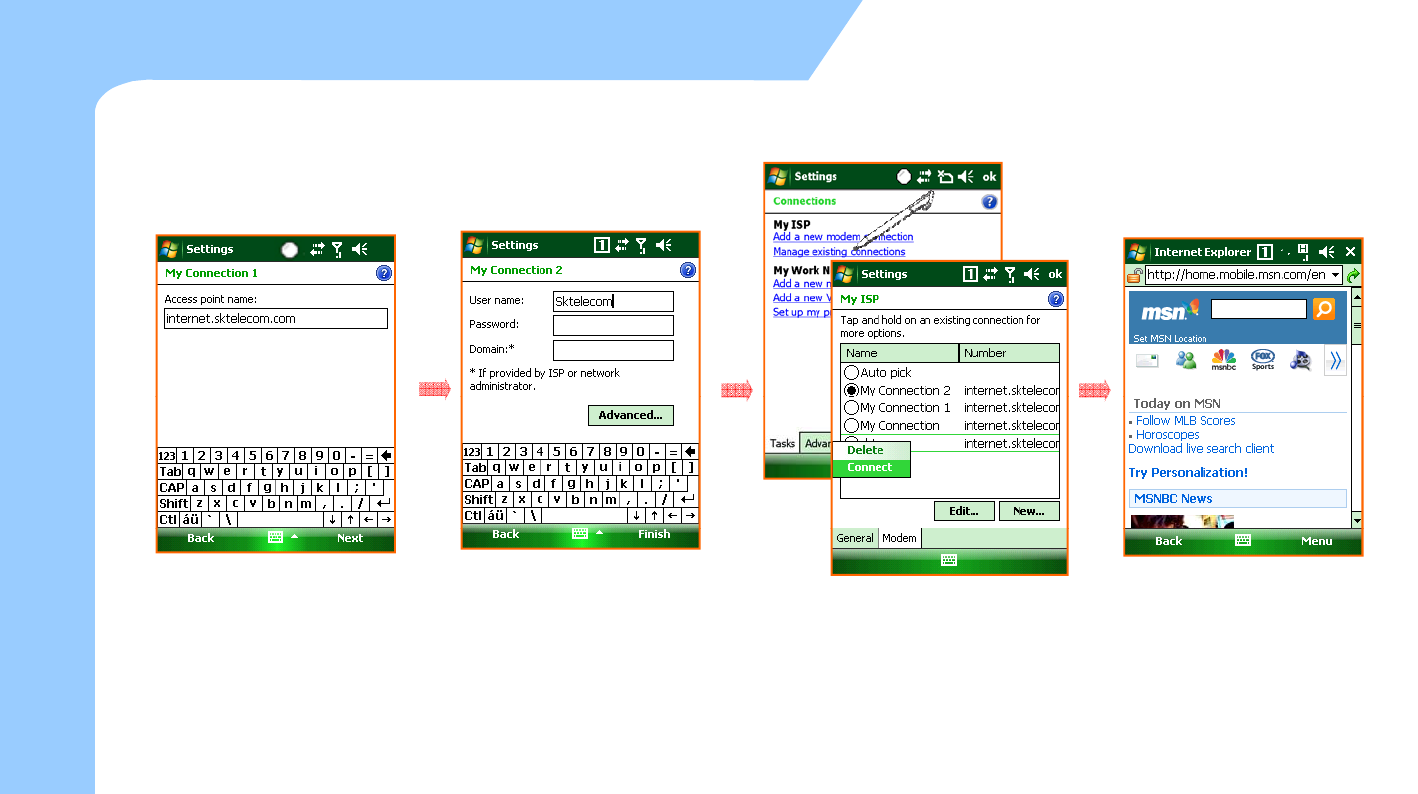Expand more MSN channels with the double chevron
Screen dimensions: 1418x794
(1335, 361)
